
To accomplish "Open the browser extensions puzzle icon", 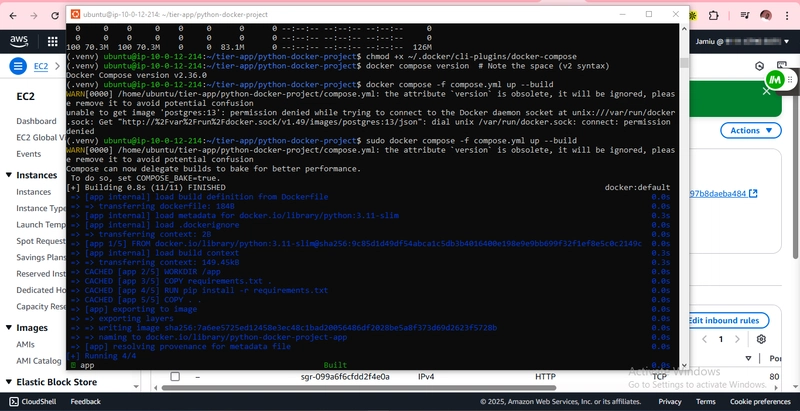I will click(x=713, y=15).
